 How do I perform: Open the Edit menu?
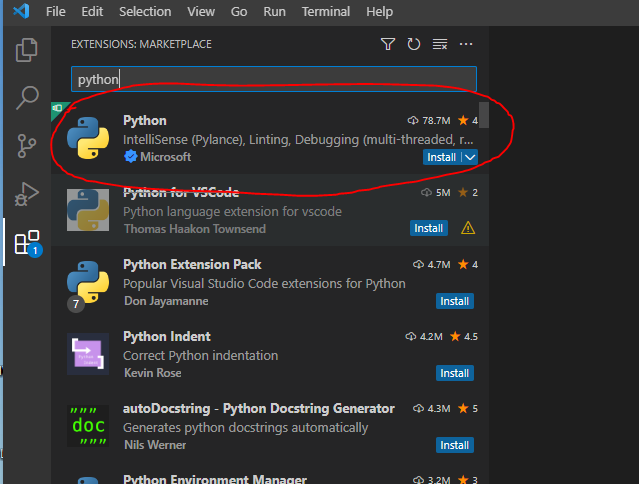click(92, 11)
